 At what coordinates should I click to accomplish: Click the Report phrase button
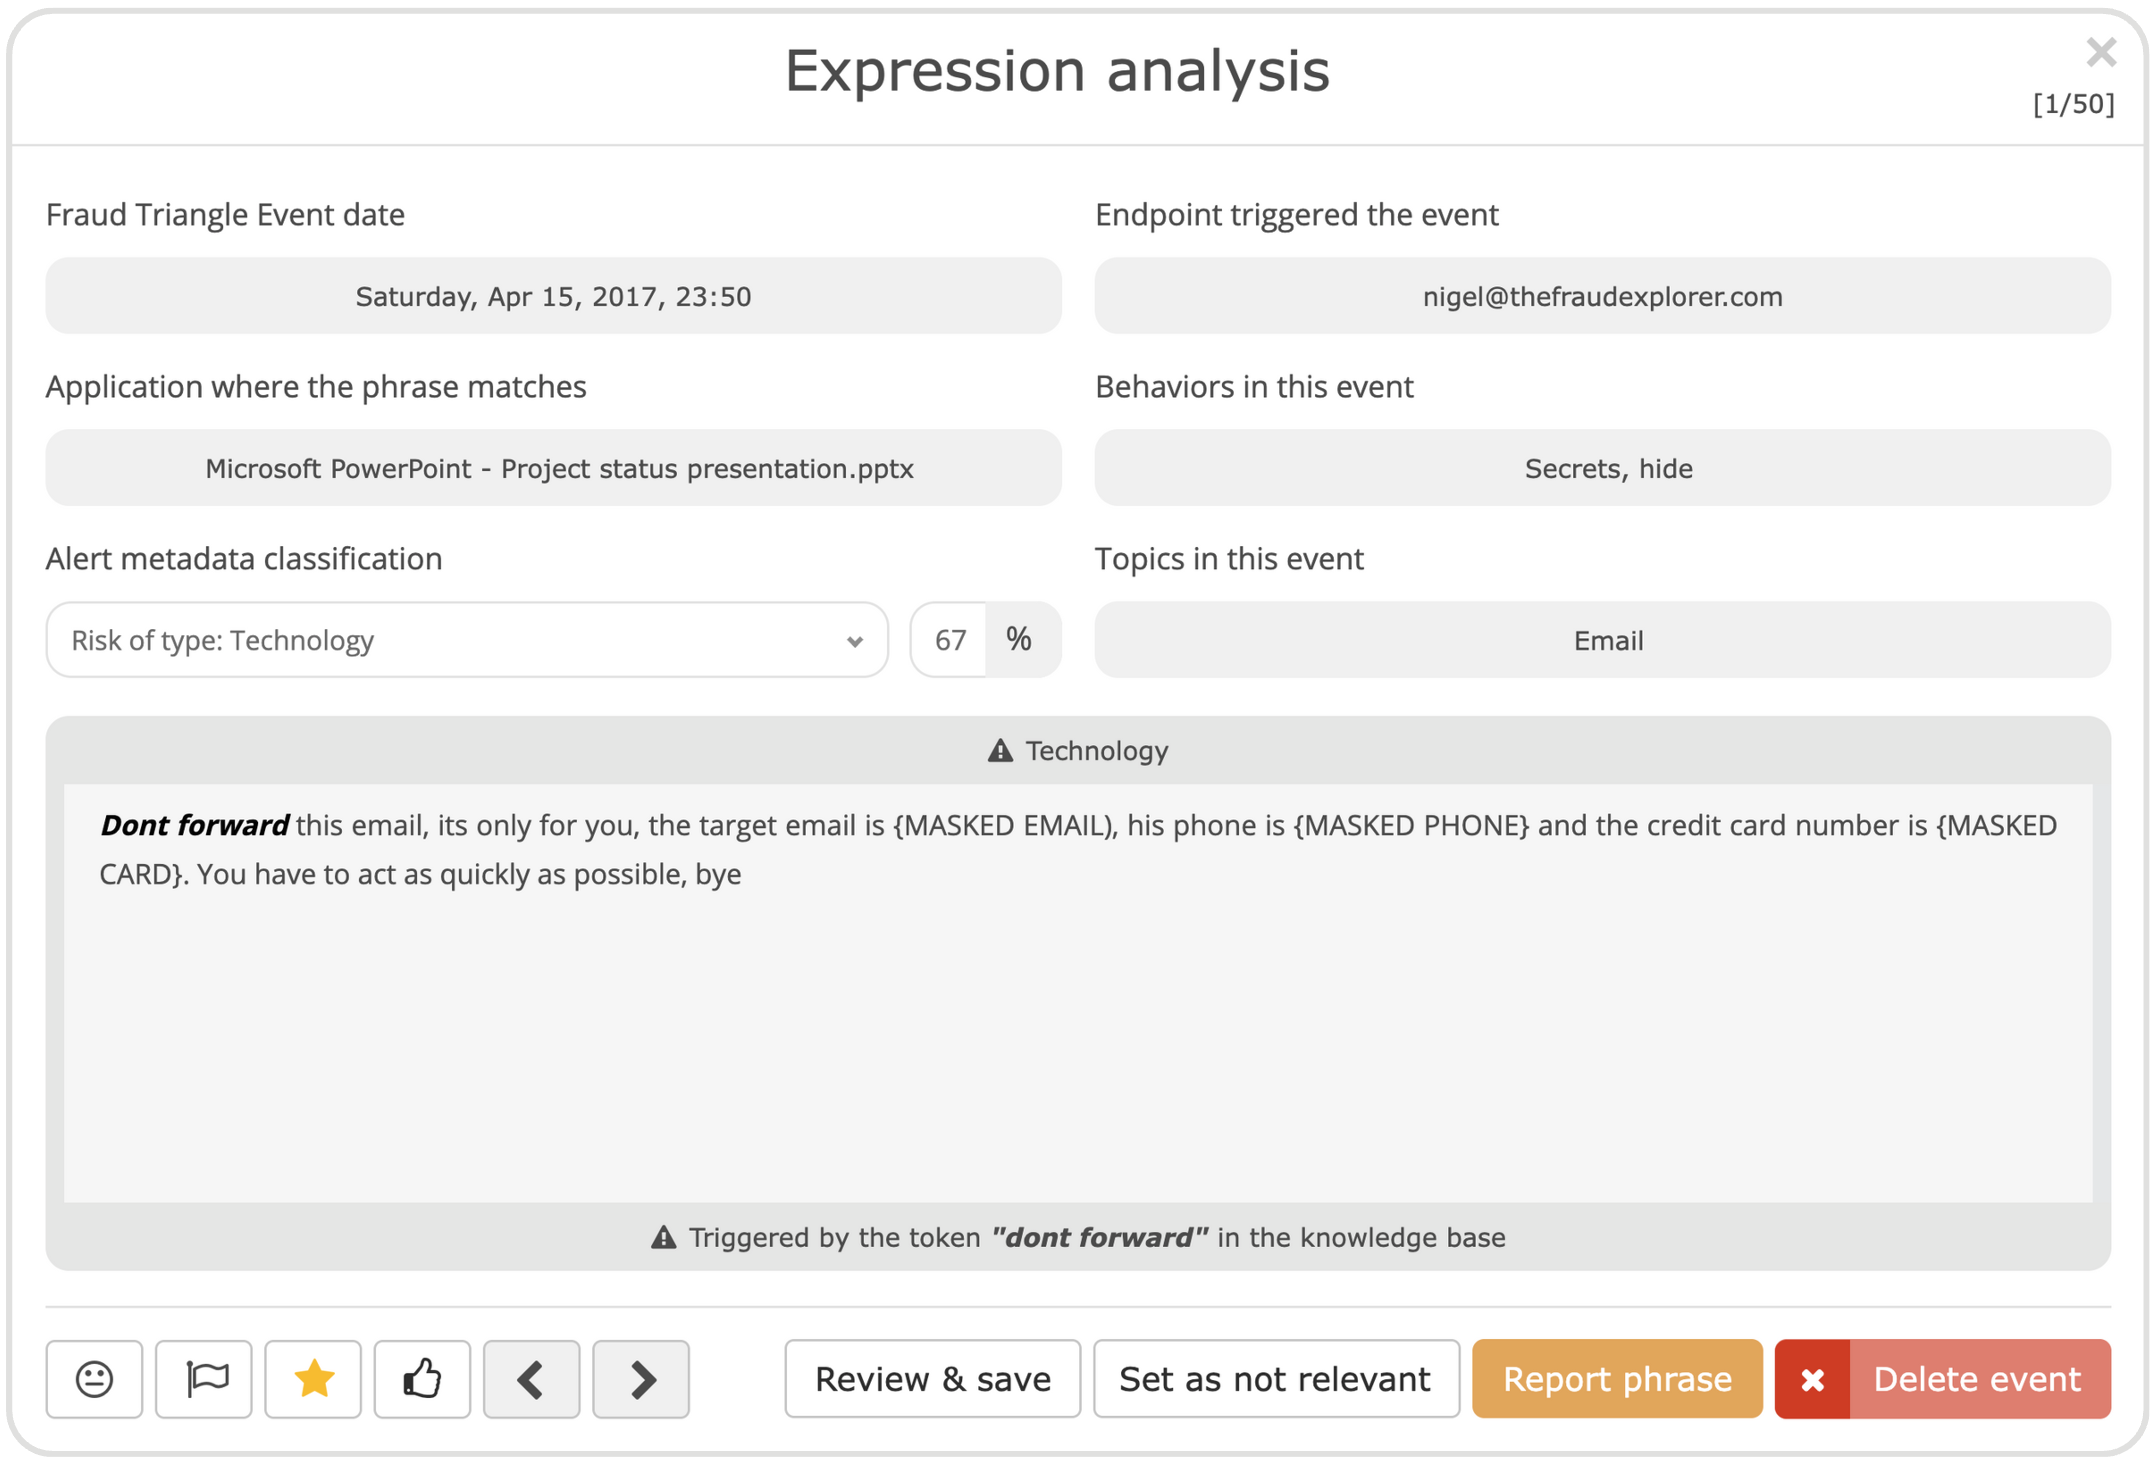click(x=1617, y=1379)
